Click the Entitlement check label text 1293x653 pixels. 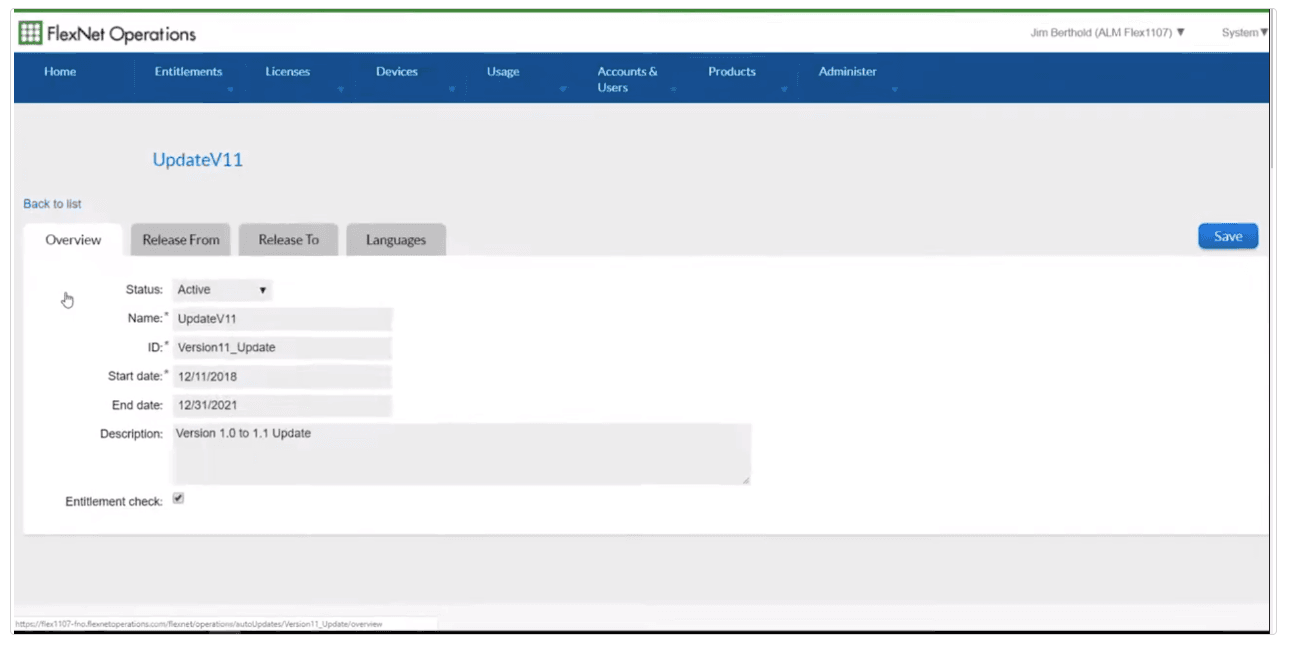coord(114,502)
